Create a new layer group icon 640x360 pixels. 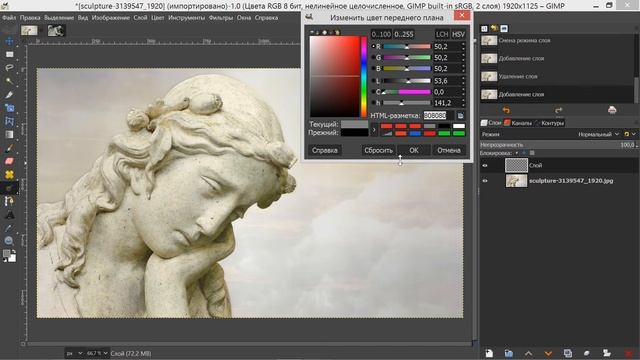[x=509, y=353]
